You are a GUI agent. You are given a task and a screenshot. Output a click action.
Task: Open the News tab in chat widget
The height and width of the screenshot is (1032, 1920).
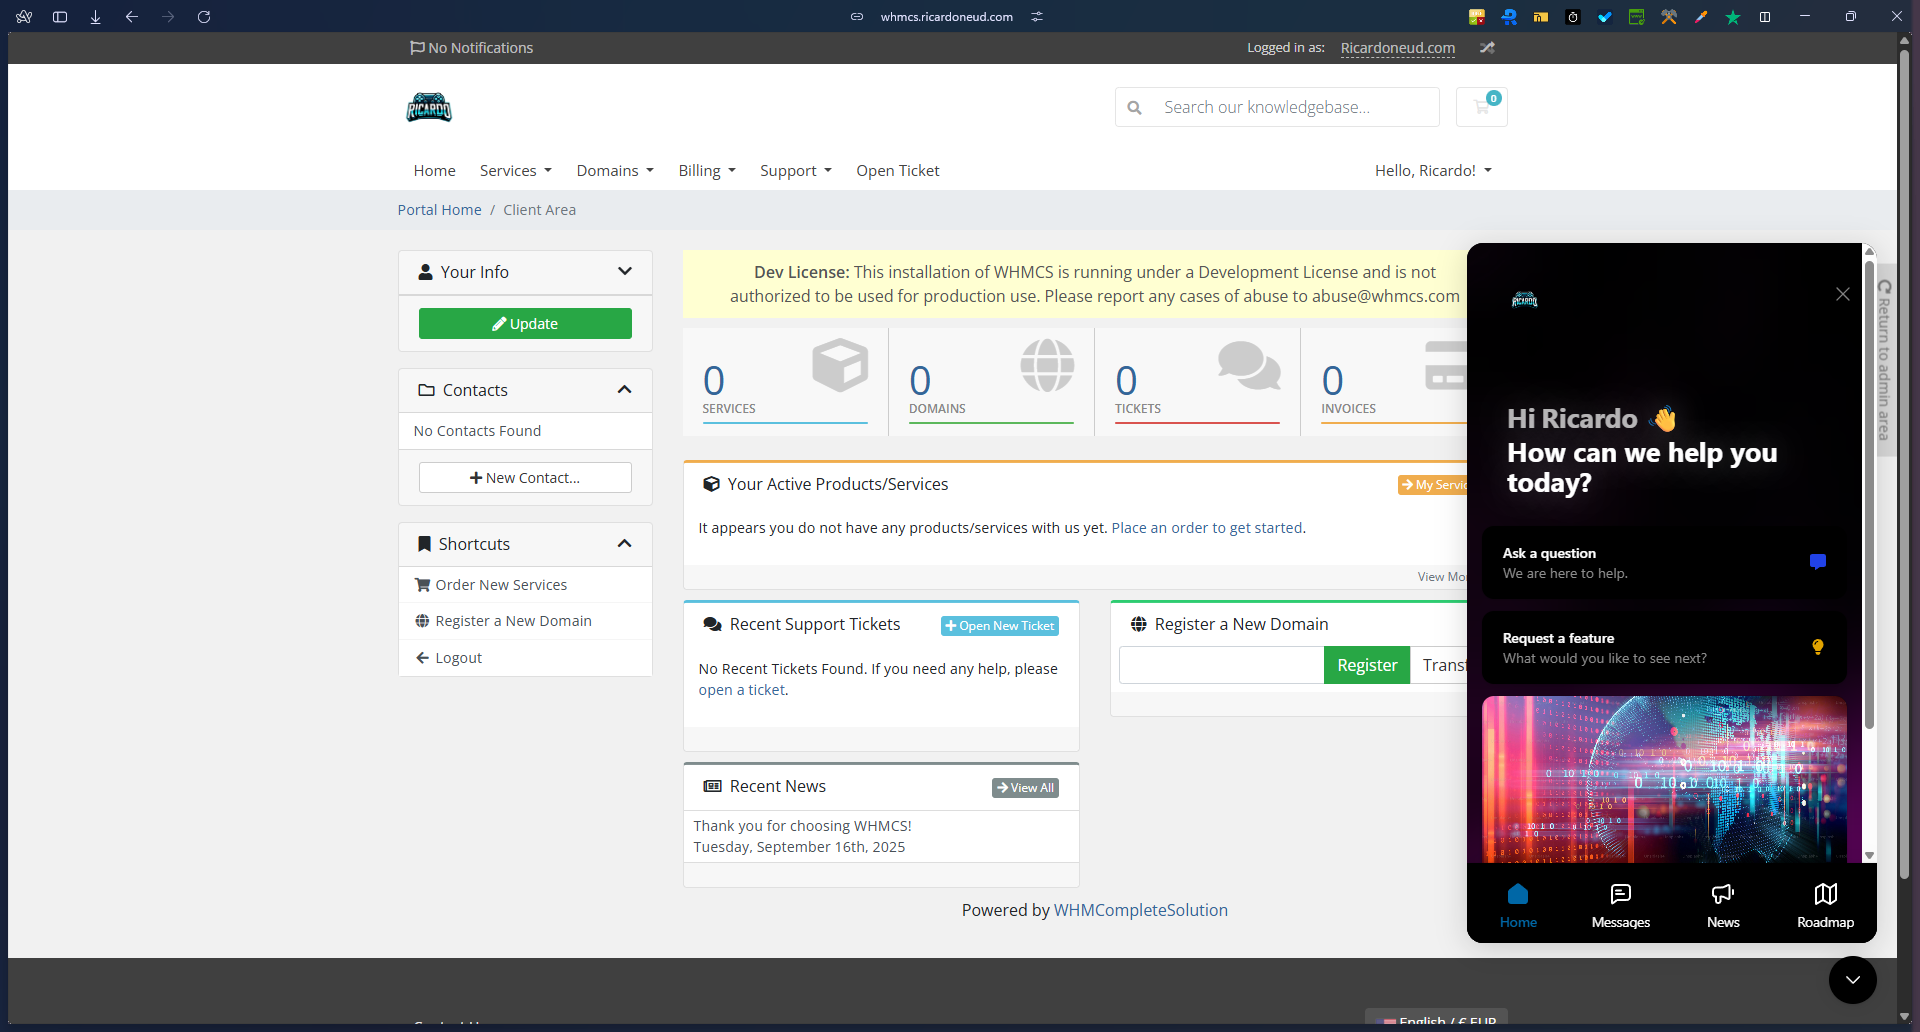[x=1722, y=905]
